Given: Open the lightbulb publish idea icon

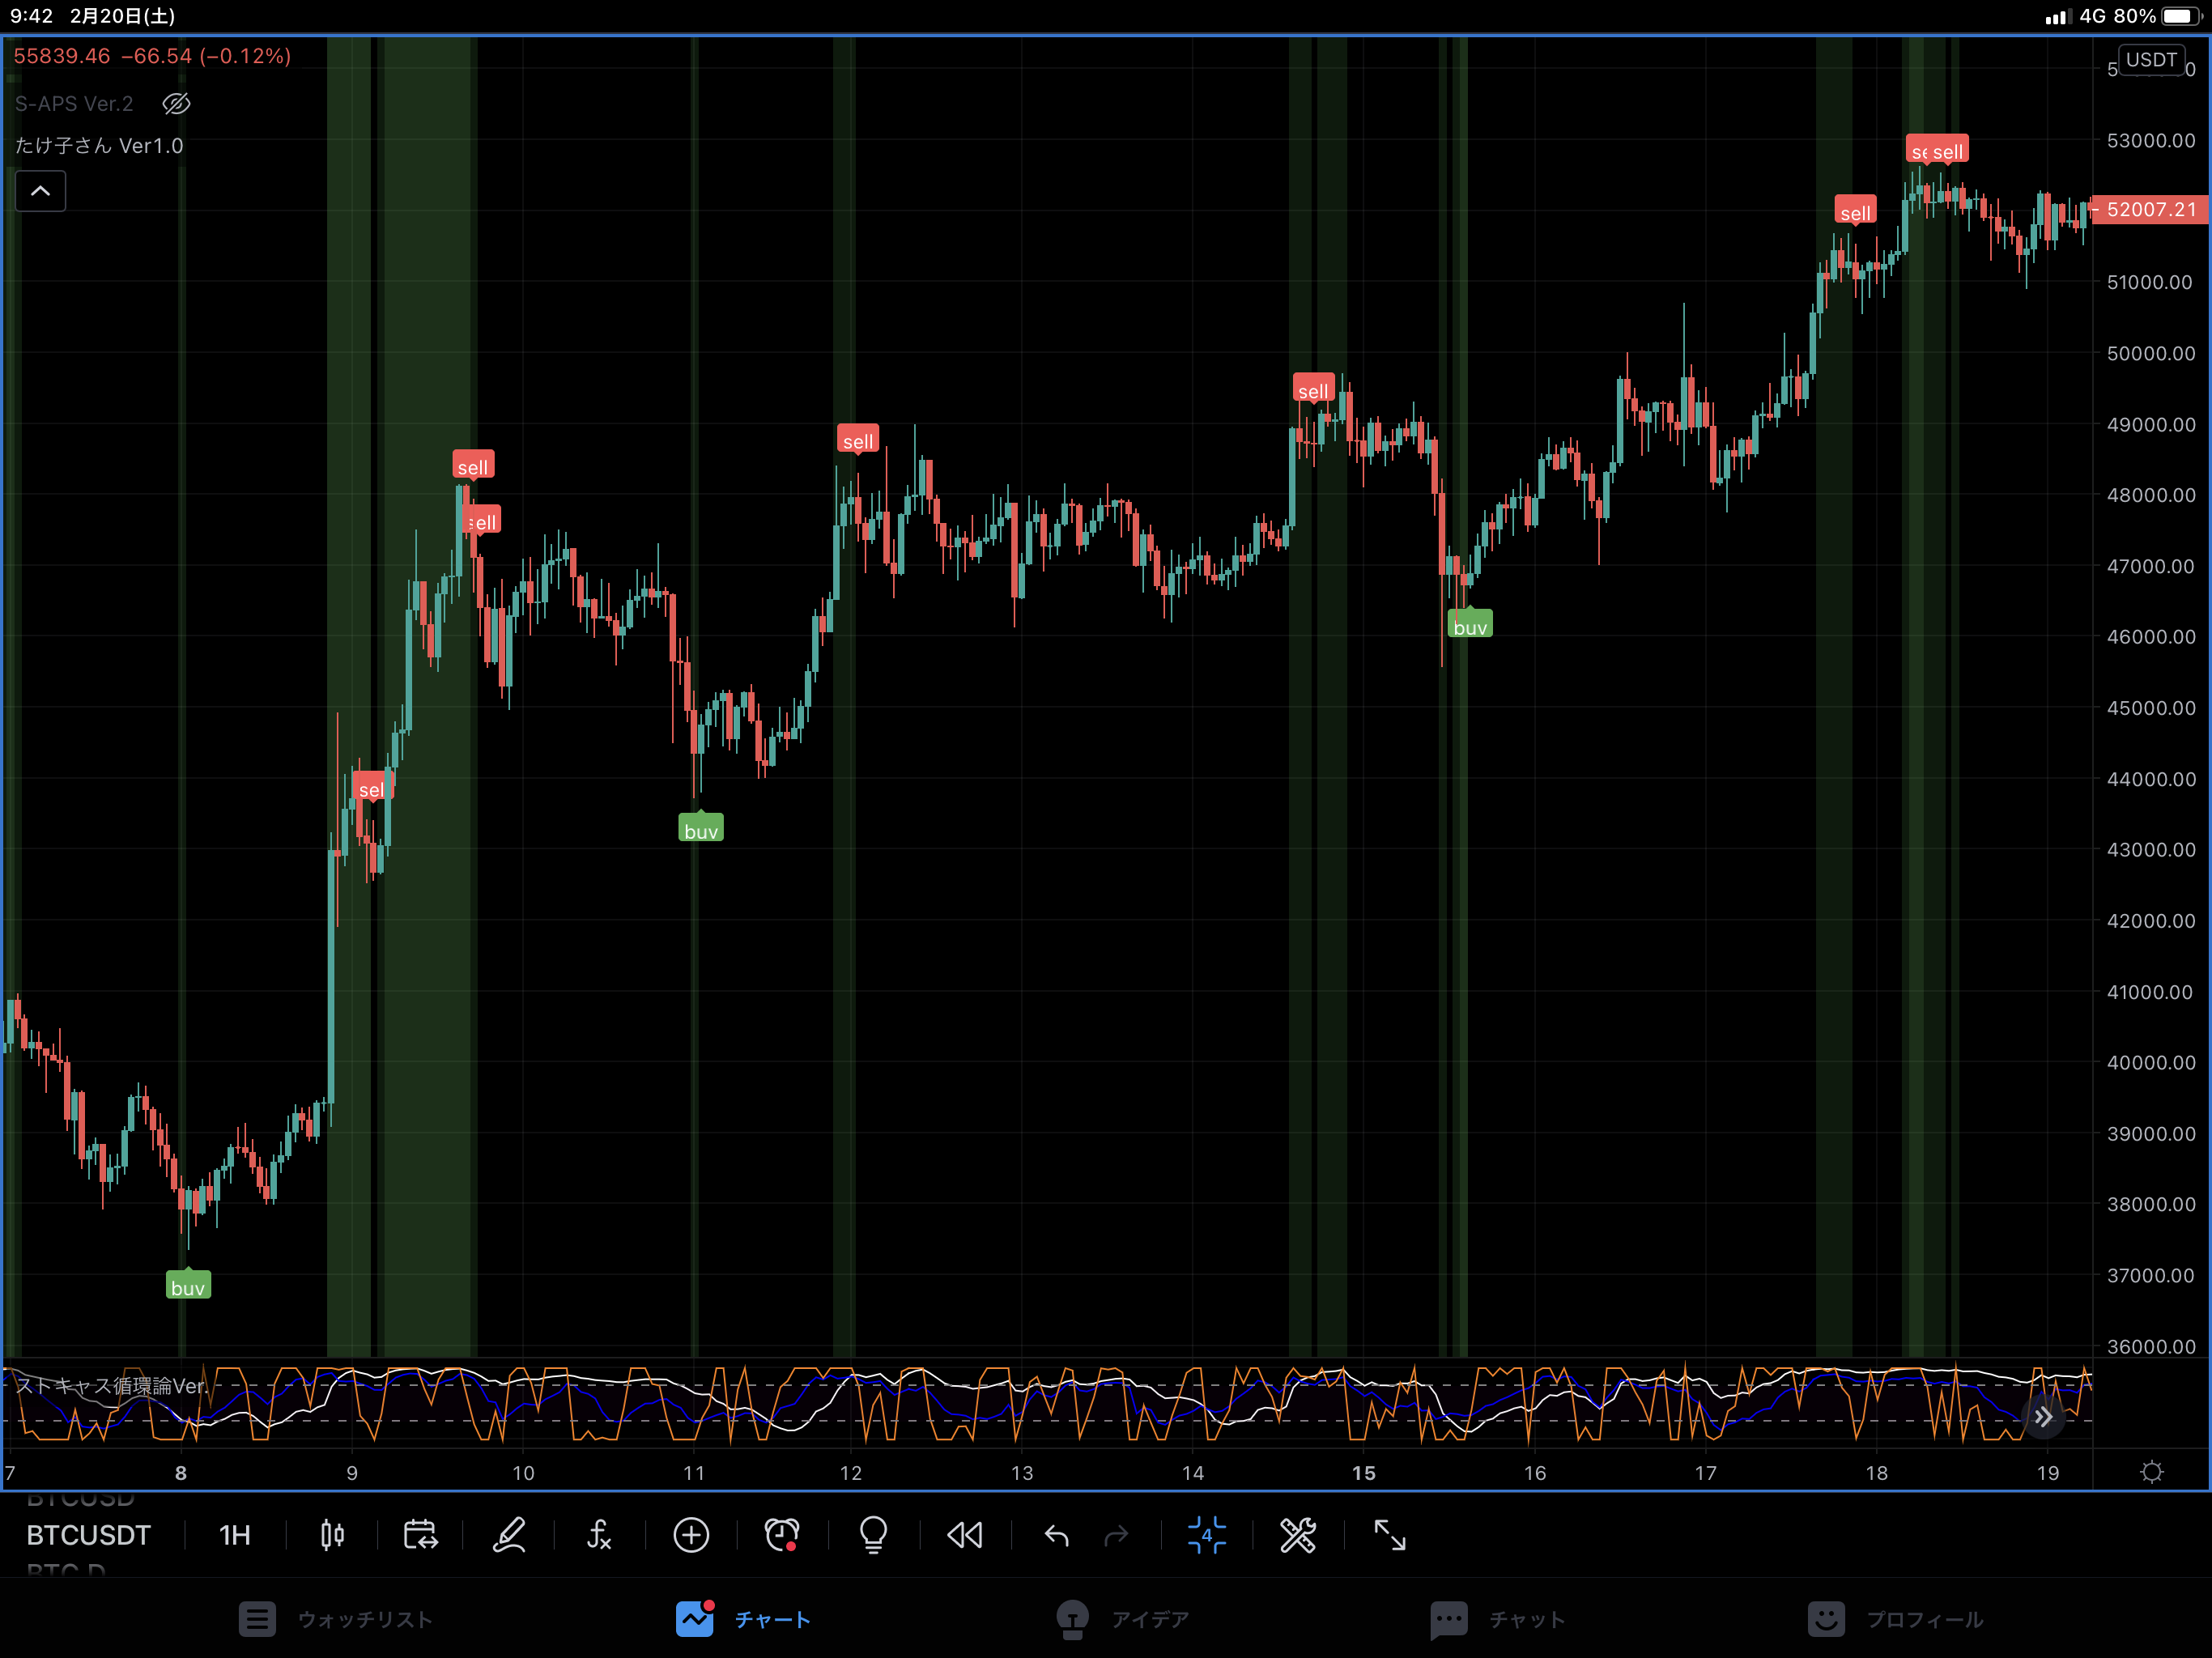Looking at the screenshot, I should [x=873, y=1535].
